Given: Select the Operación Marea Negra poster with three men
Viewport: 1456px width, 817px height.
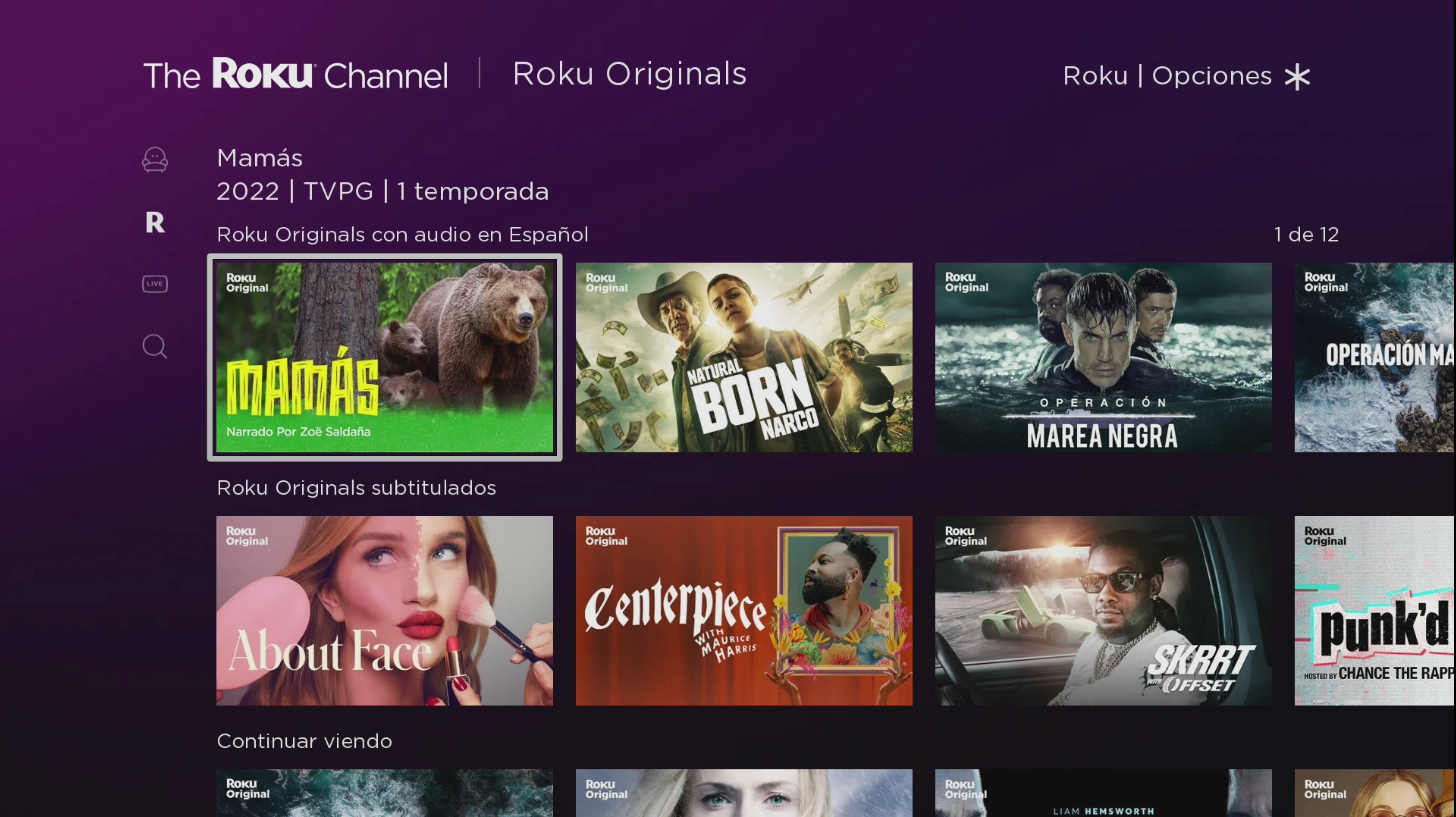Looking at the screenshot, I should click(1103, 358).
